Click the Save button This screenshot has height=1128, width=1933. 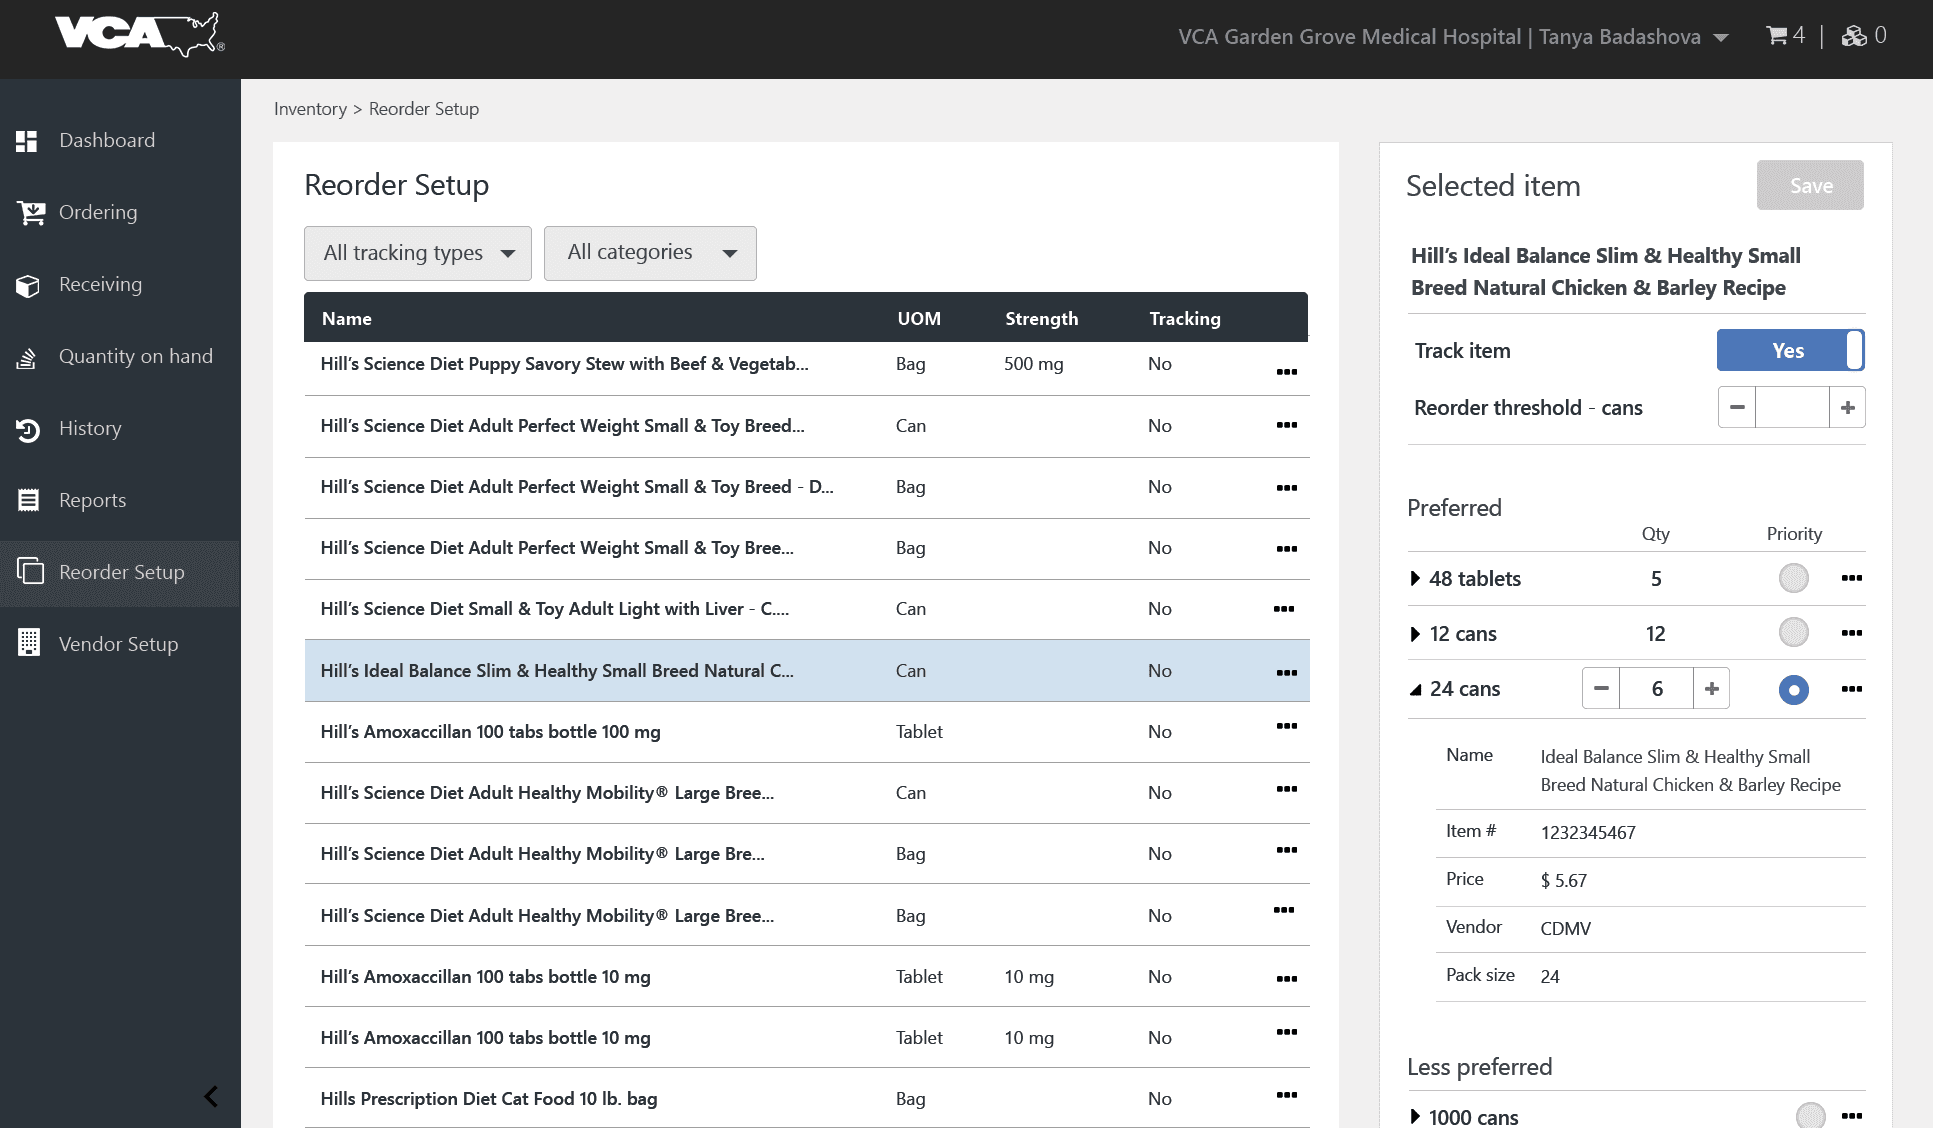(x=1810, y=185)
